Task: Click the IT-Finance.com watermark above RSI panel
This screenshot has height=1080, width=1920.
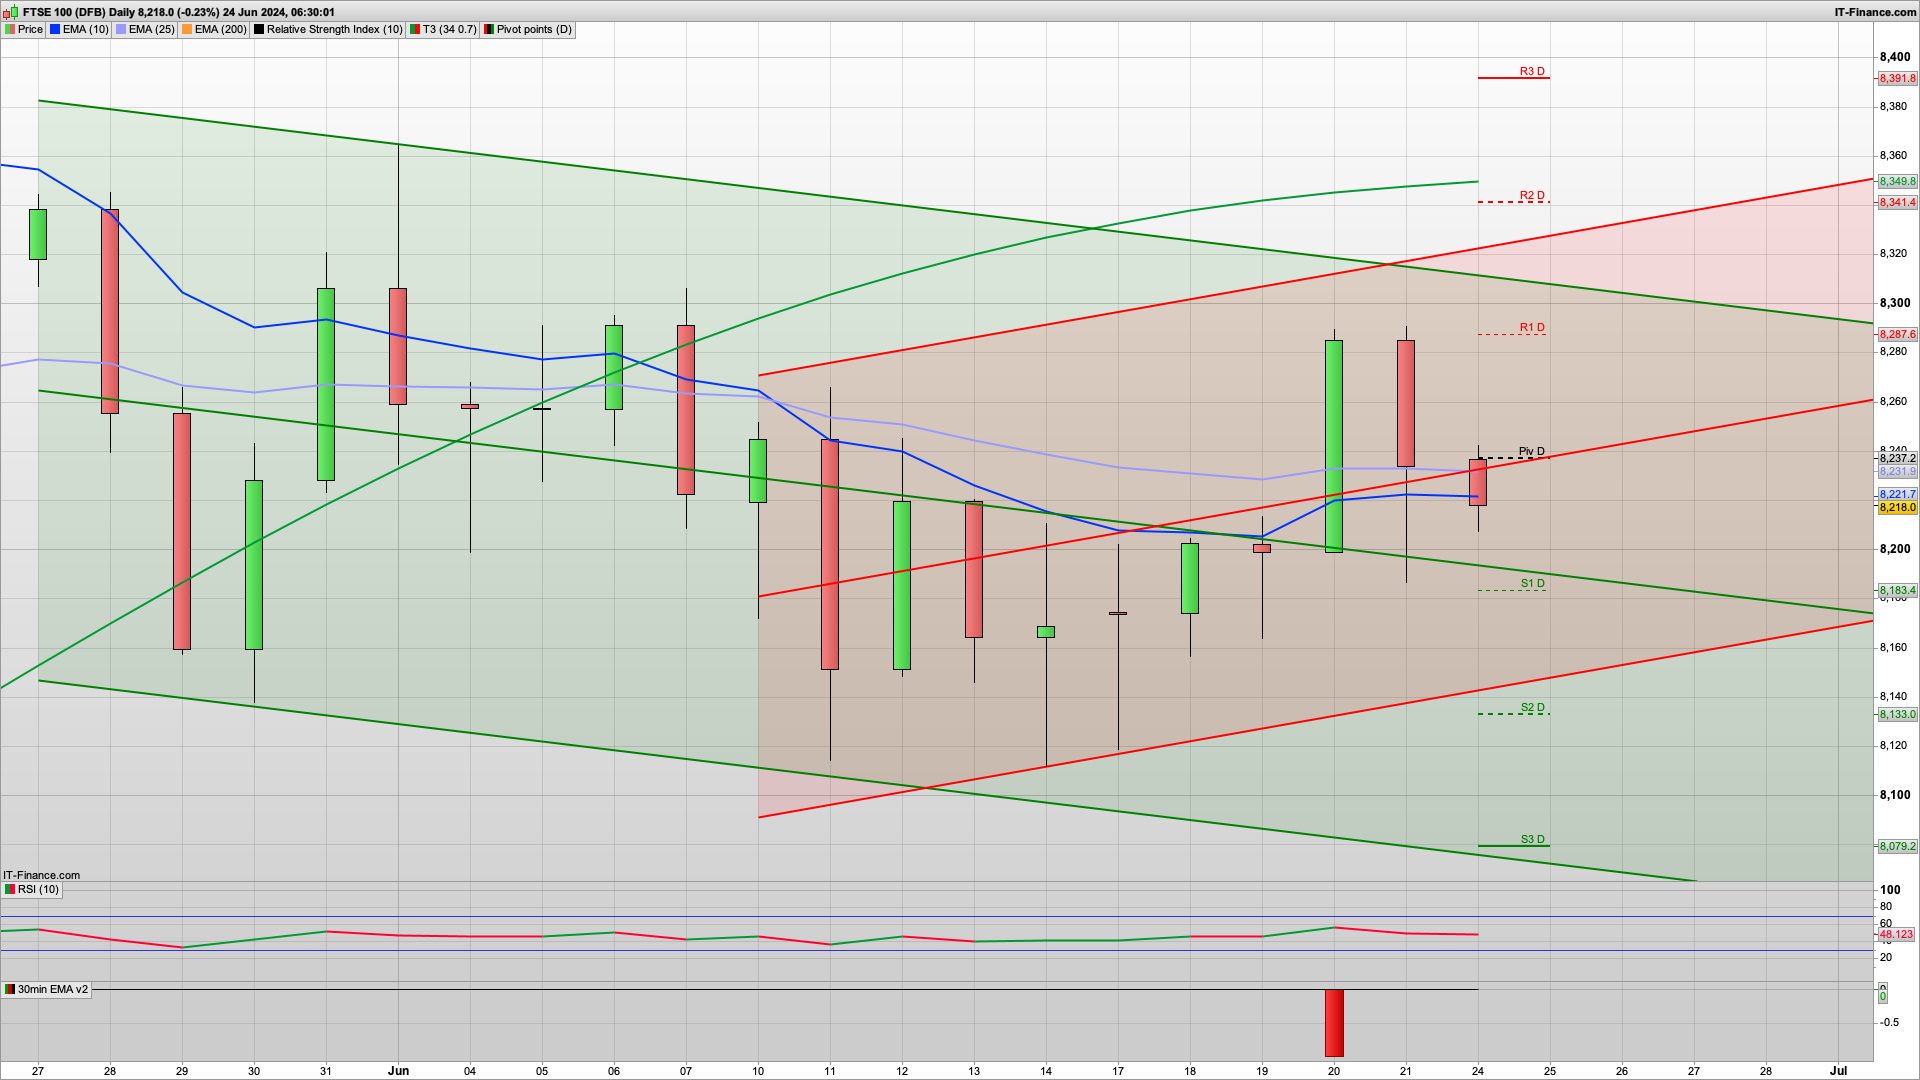Action: click(41, 875)
